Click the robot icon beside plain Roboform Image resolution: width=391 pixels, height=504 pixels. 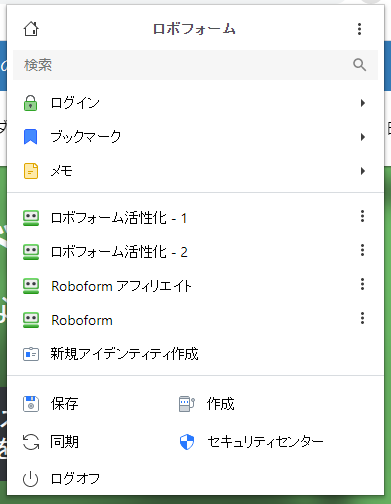[x=31, y=320]
